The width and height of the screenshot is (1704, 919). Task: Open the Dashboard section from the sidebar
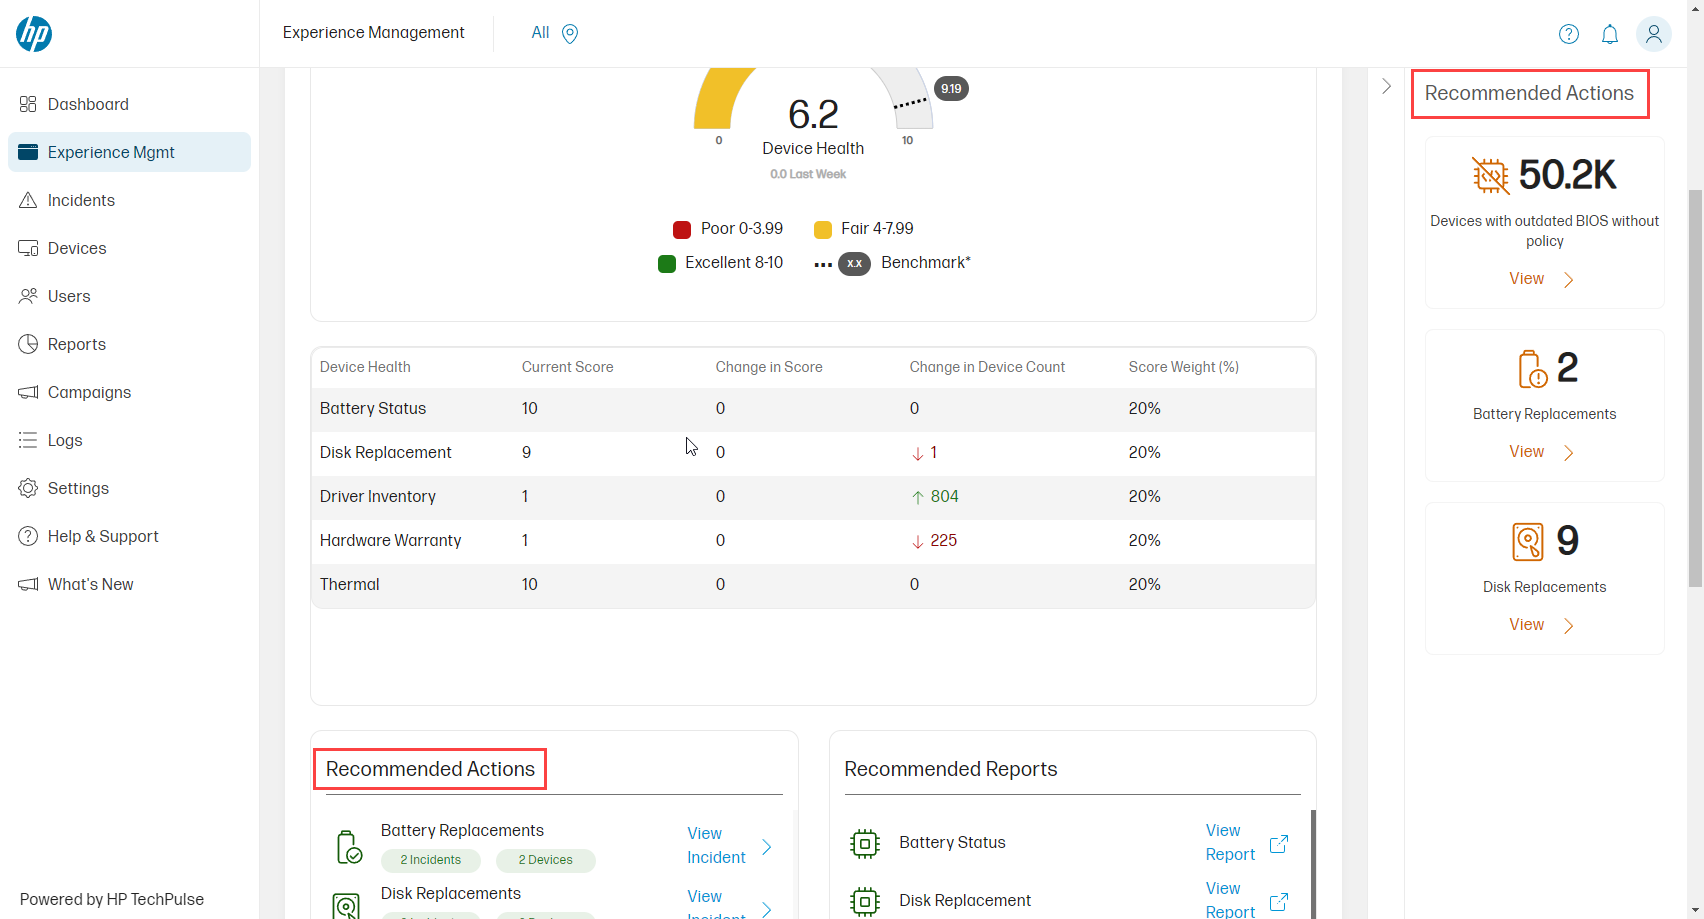[88, 103]
